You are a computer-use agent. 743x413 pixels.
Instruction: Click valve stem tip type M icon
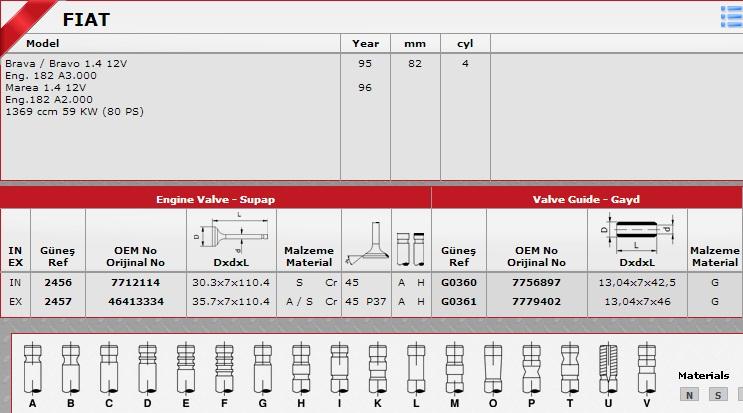(454, 368)
